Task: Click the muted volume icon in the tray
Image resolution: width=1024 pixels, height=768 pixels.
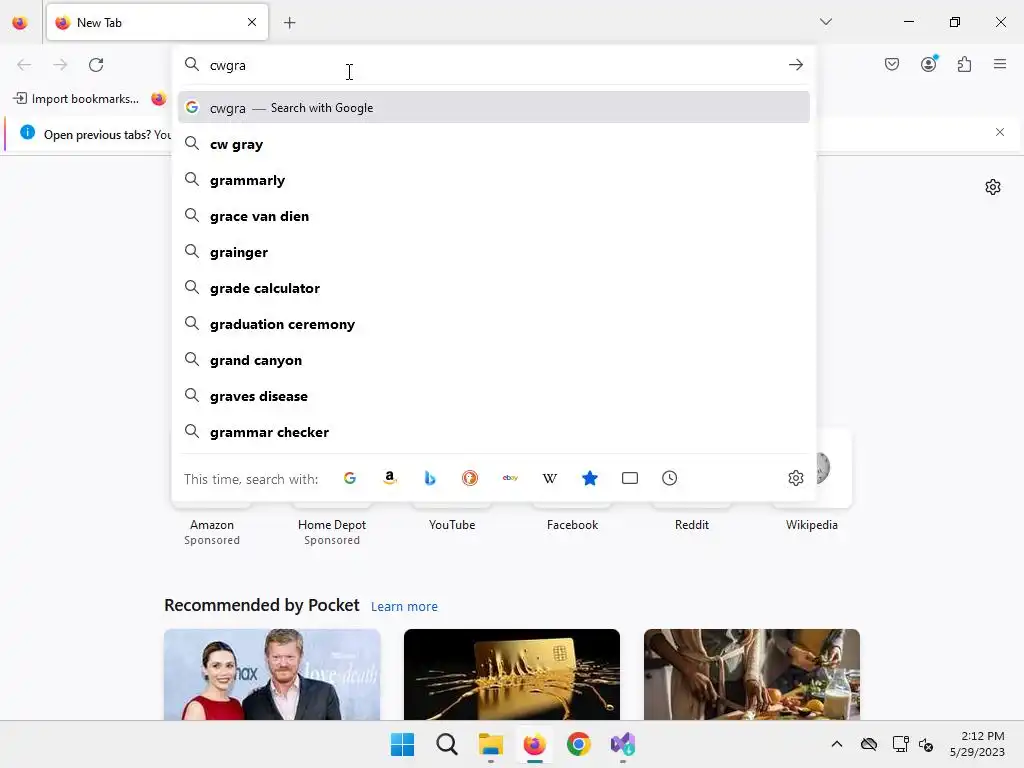Action: 925,744
